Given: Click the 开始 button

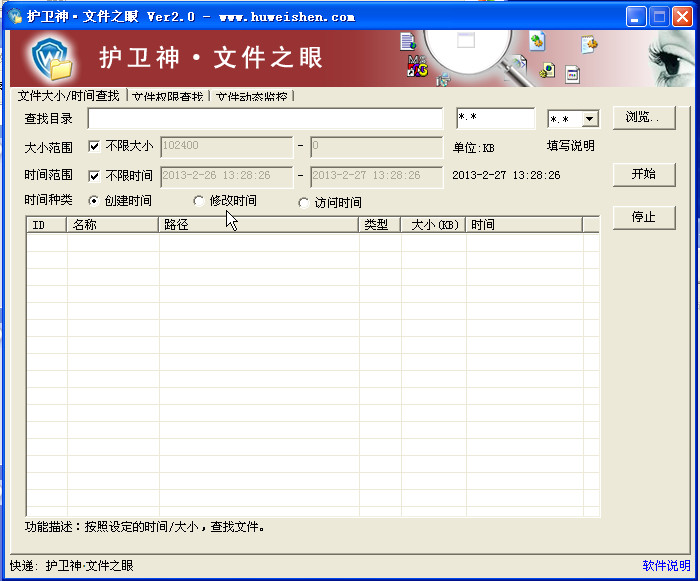Looking at the screenshot, I should pyautogui.click(x=644, y=174).
